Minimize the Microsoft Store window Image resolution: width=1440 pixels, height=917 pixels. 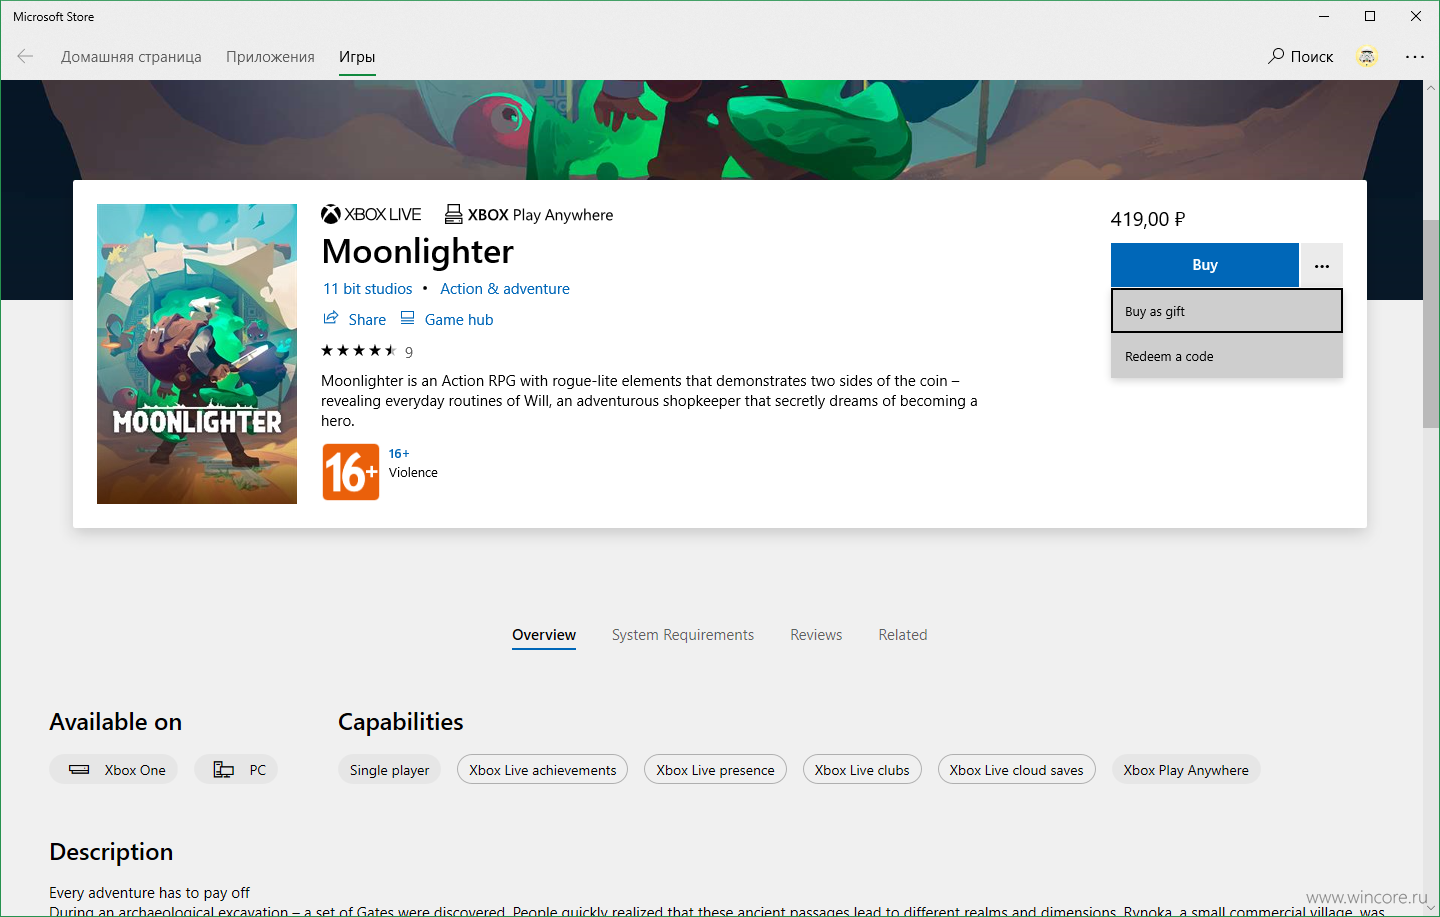(1324, 16)
